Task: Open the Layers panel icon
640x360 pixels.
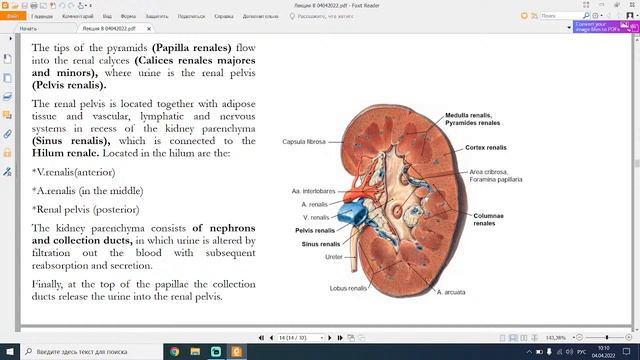Action: click(x=7, y=96)
